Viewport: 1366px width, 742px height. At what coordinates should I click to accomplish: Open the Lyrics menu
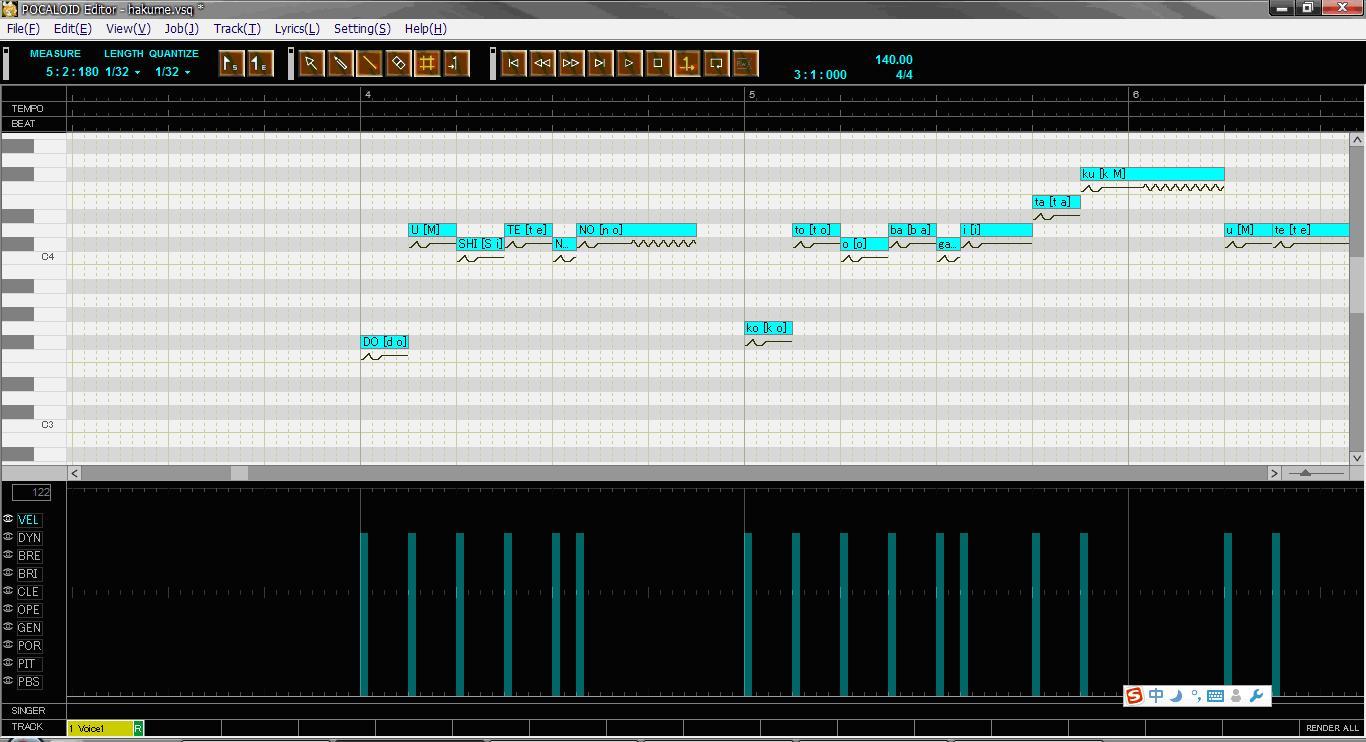point(297,29)
